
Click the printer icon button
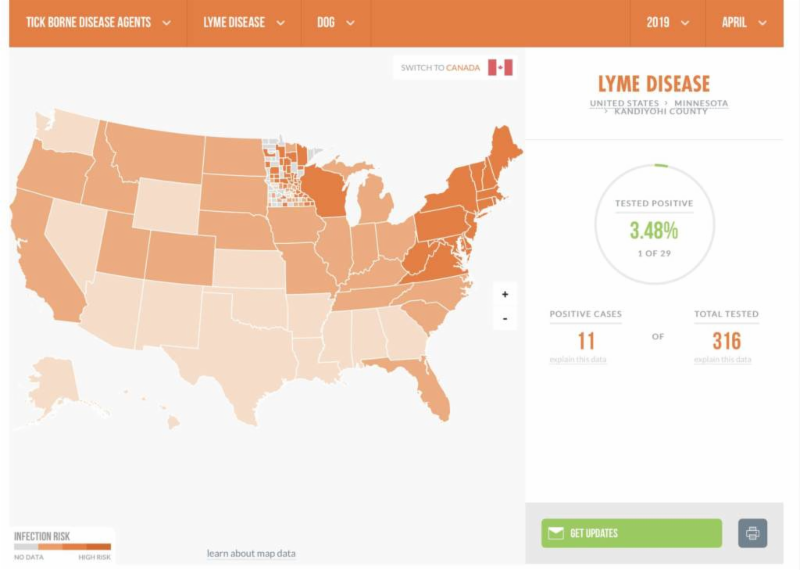(752, 533)
